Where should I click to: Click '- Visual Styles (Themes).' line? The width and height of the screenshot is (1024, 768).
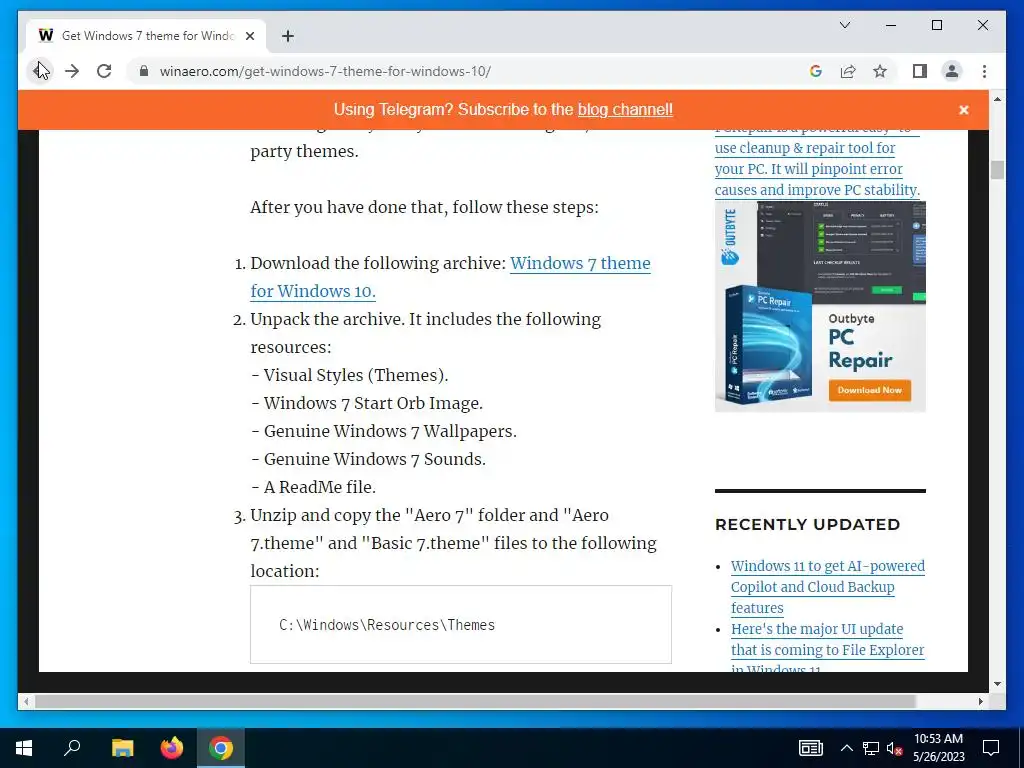tap(349, 375)
